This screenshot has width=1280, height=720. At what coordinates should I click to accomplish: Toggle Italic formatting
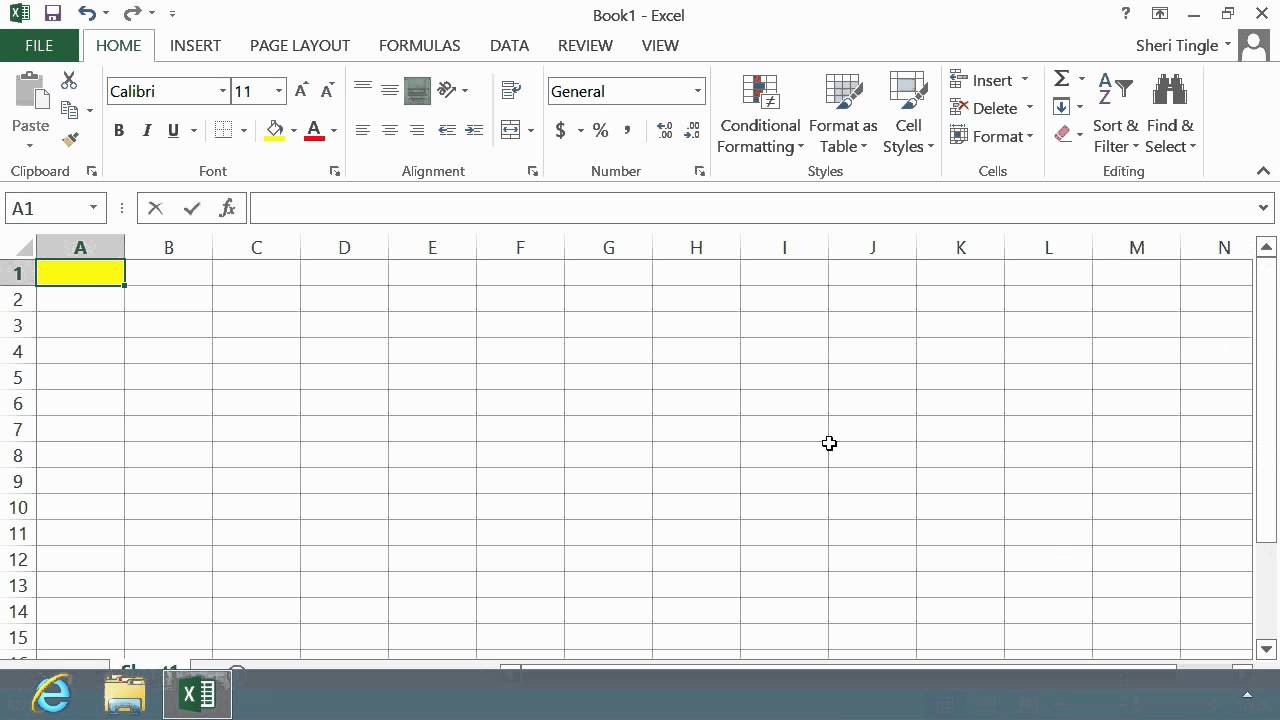tap(146, 130)
